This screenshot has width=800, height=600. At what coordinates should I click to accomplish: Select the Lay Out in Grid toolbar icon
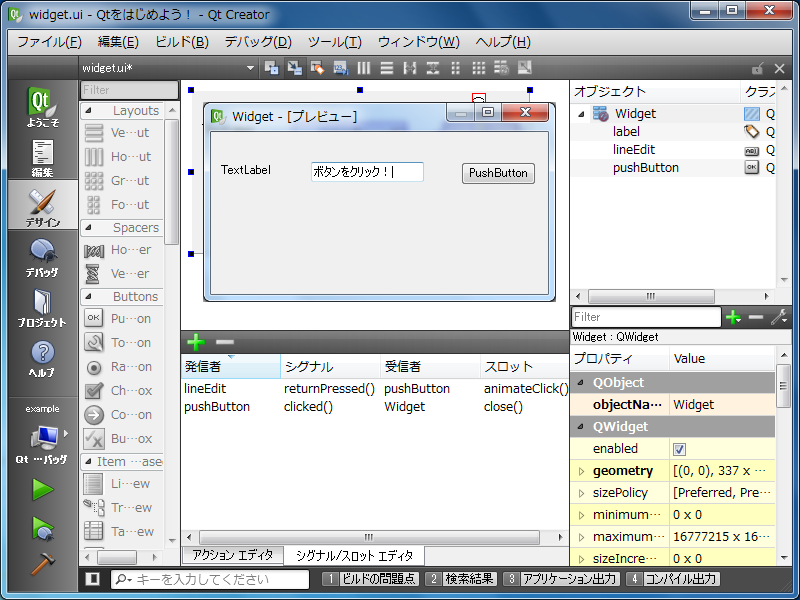click(479, 68)
